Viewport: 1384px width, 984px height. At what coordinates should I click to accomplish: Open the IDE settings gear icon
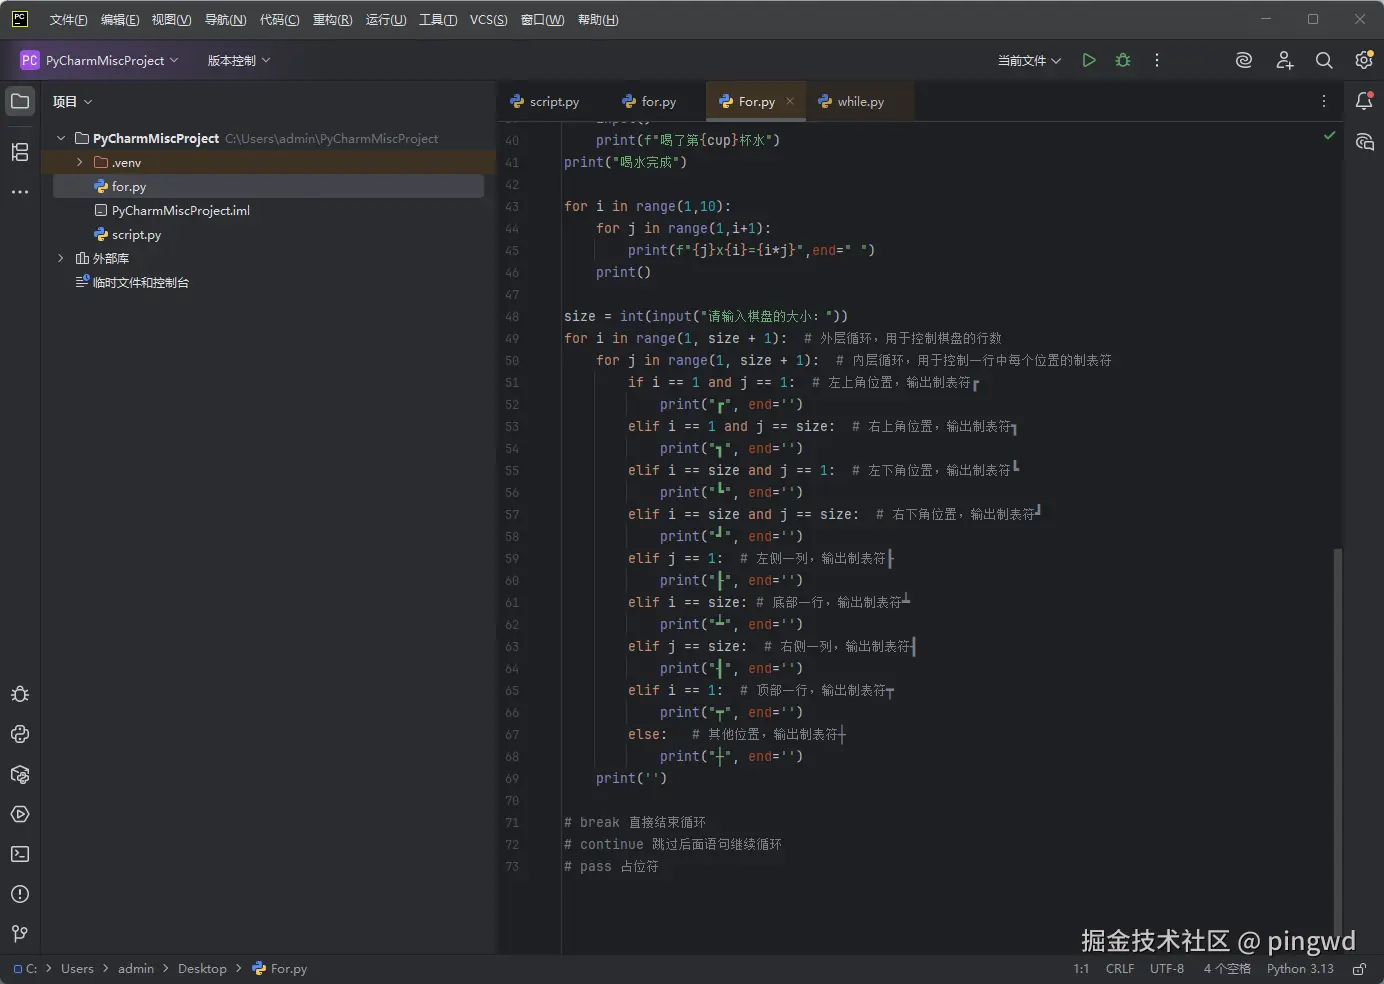point(1364,61)
